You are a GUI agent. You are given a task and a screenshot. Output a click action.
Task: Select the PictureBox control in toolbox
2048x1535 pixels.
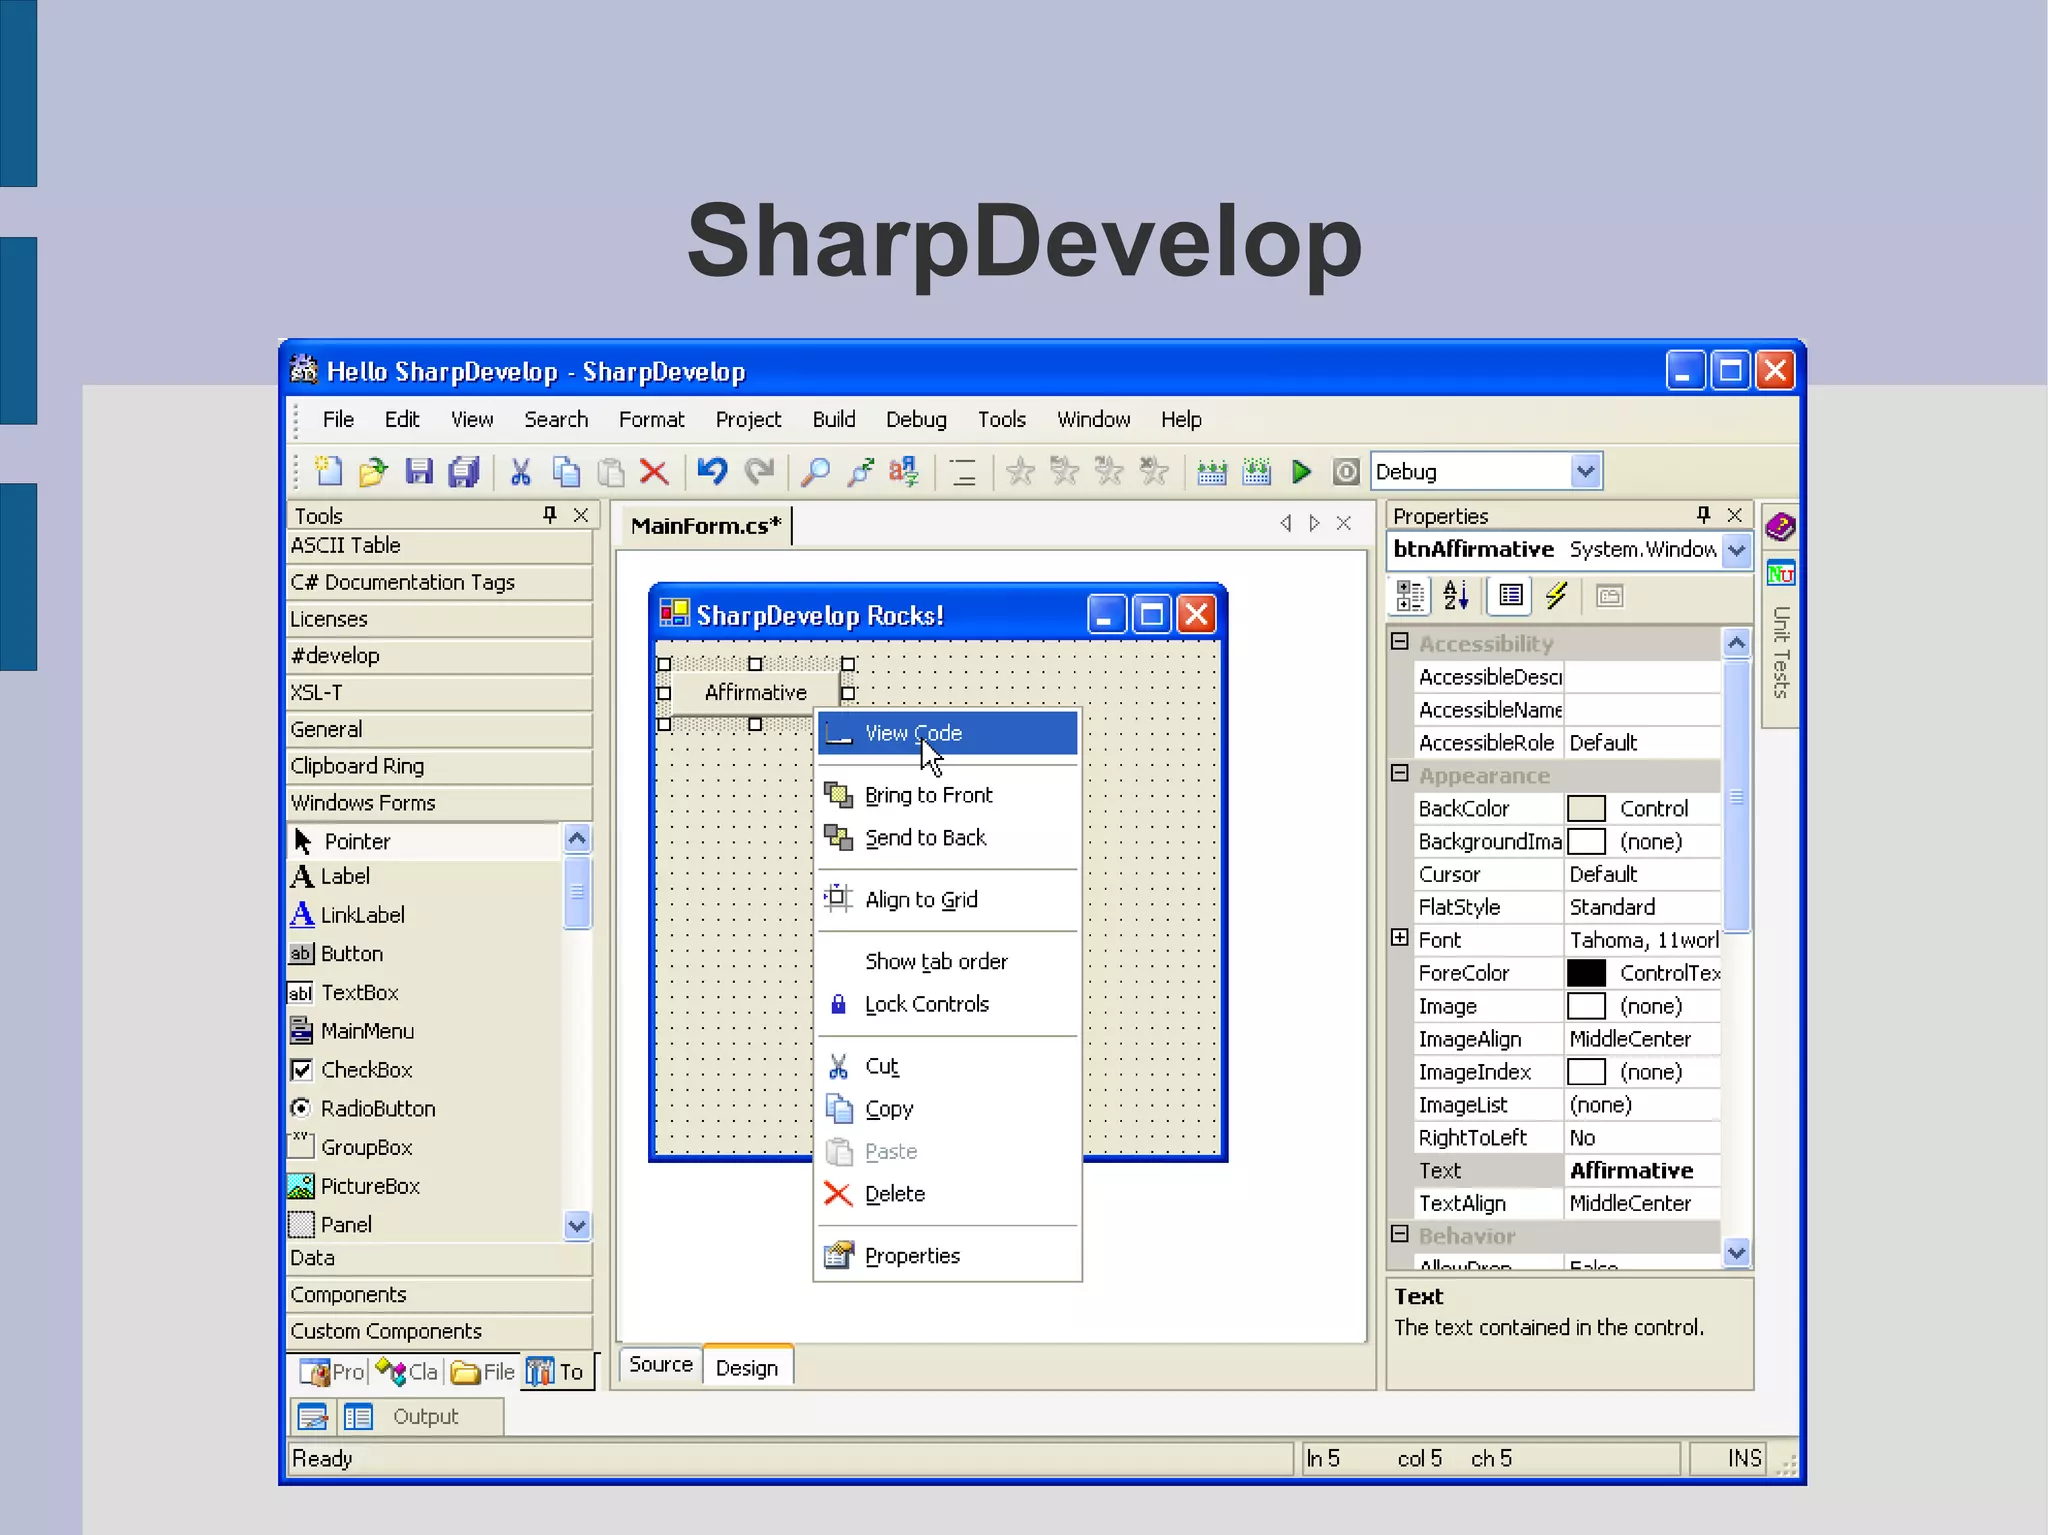click(x=425, y=1186)
